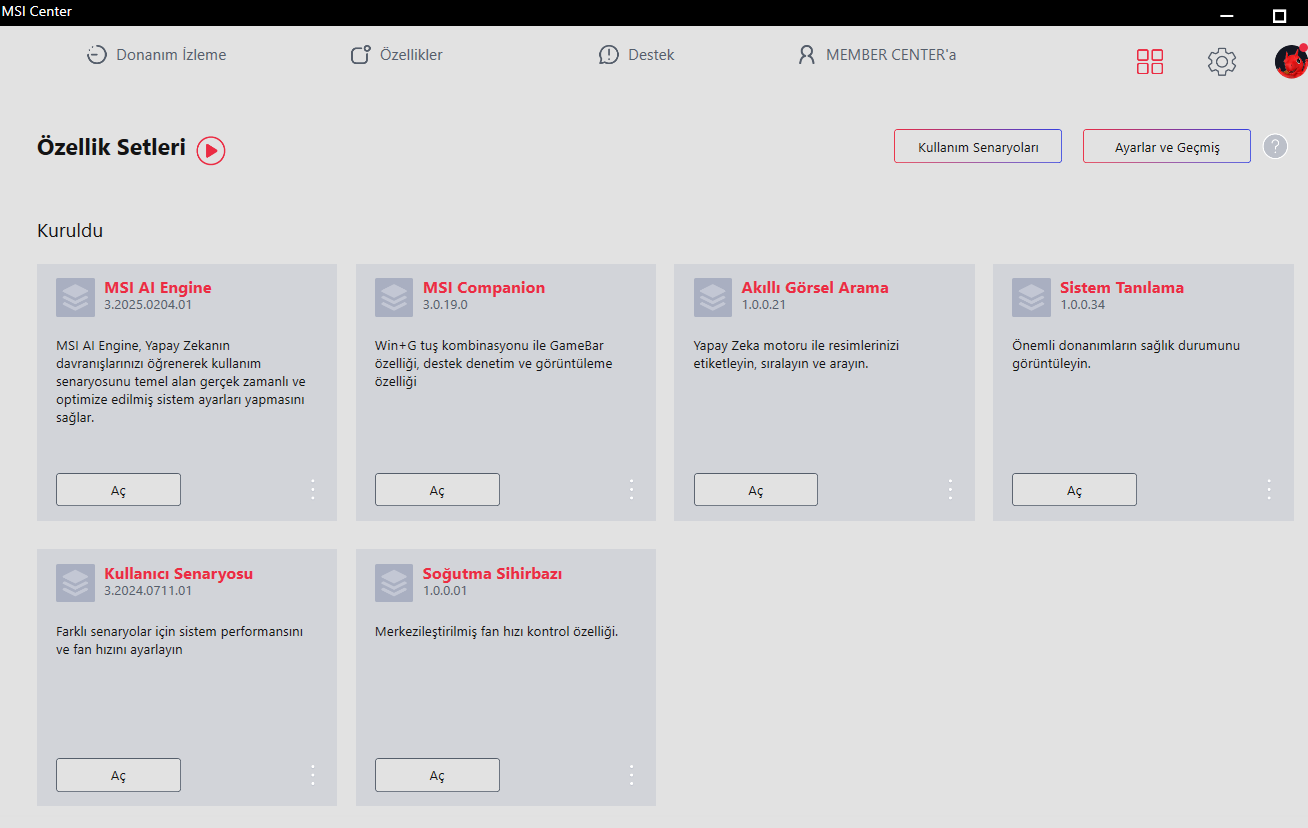
Task: Show Akıllı Görsel Arama more options
Action: pos(950,489)
